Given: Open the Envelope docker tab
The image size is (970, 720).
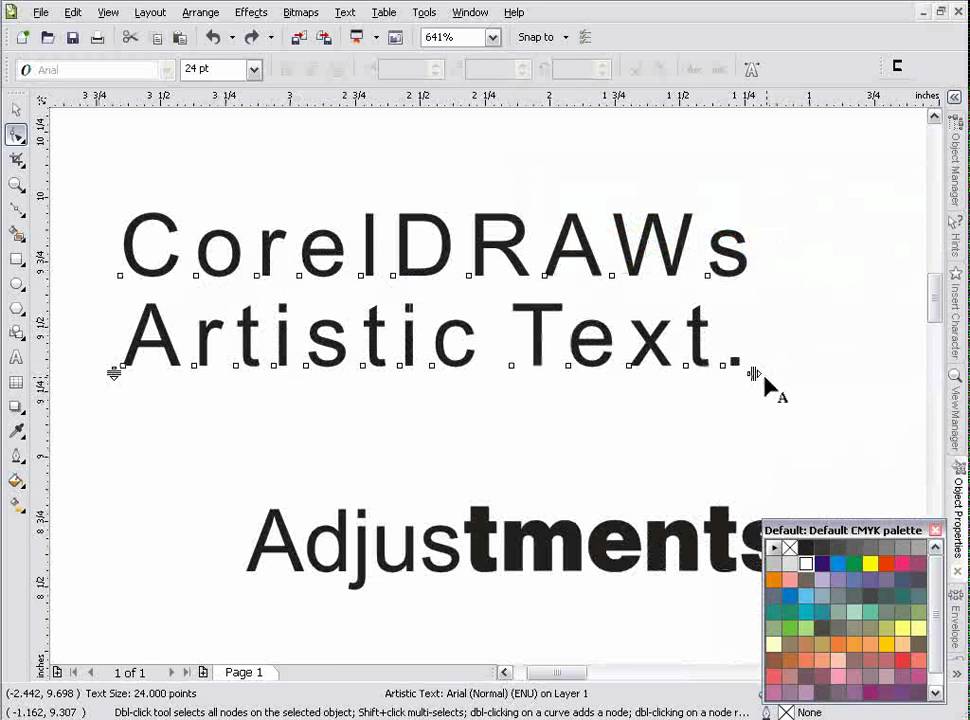Looking at the screenshot, I should (x=958, y=619).
